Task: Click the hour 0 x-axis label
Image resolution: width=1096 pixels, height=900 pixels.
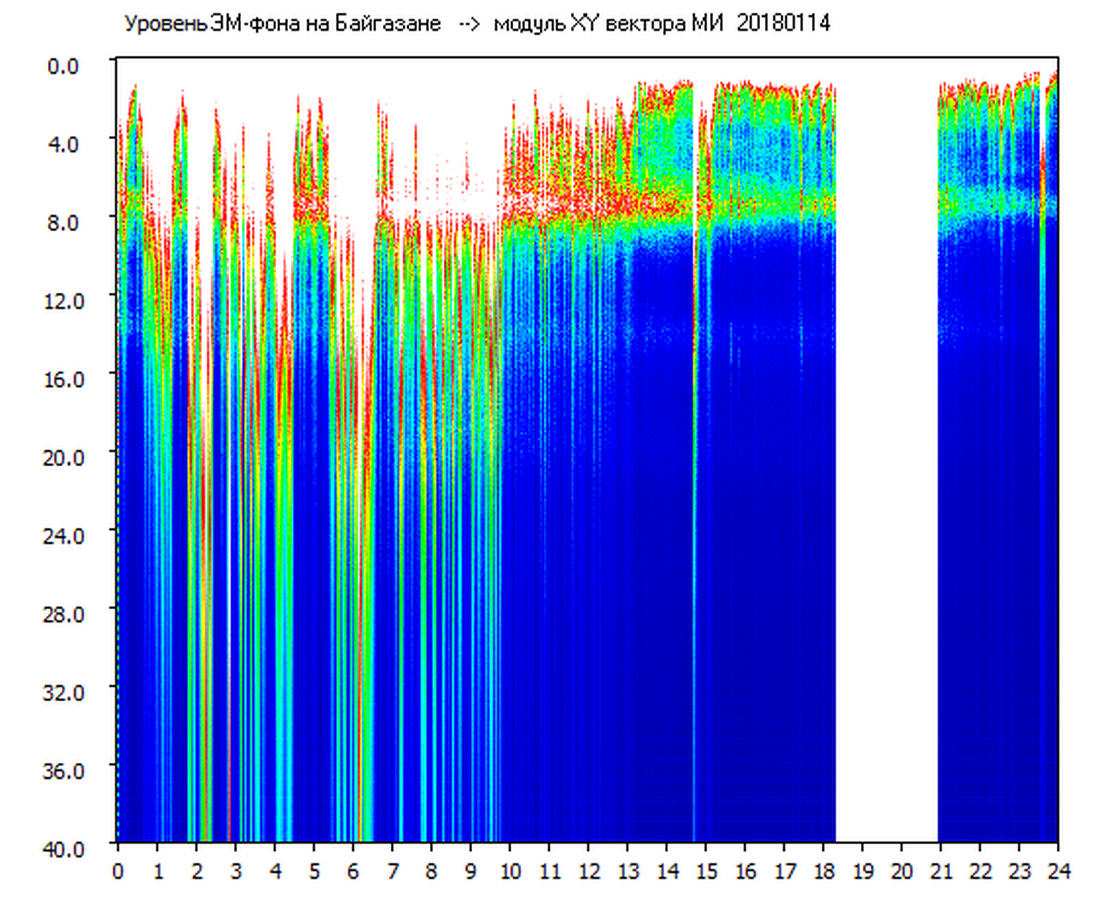Action: tap(118, 872)
